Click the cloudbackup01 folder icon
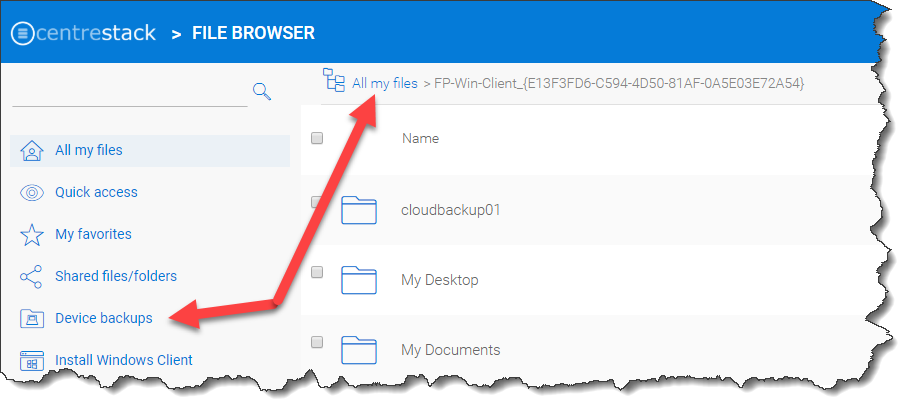Viewport: 913px width, 415px height. (x=359, y=210)
